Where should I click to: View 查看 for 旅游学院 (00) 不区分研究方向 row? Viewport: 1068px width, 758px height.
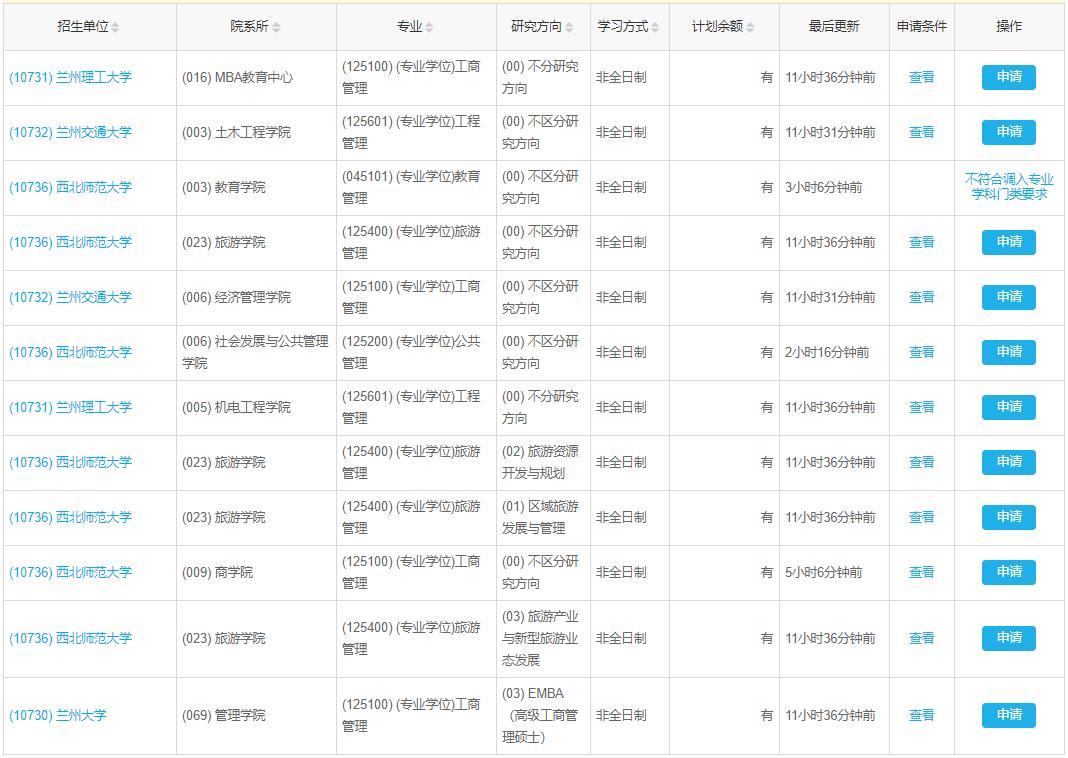click(x=922, y=242)
